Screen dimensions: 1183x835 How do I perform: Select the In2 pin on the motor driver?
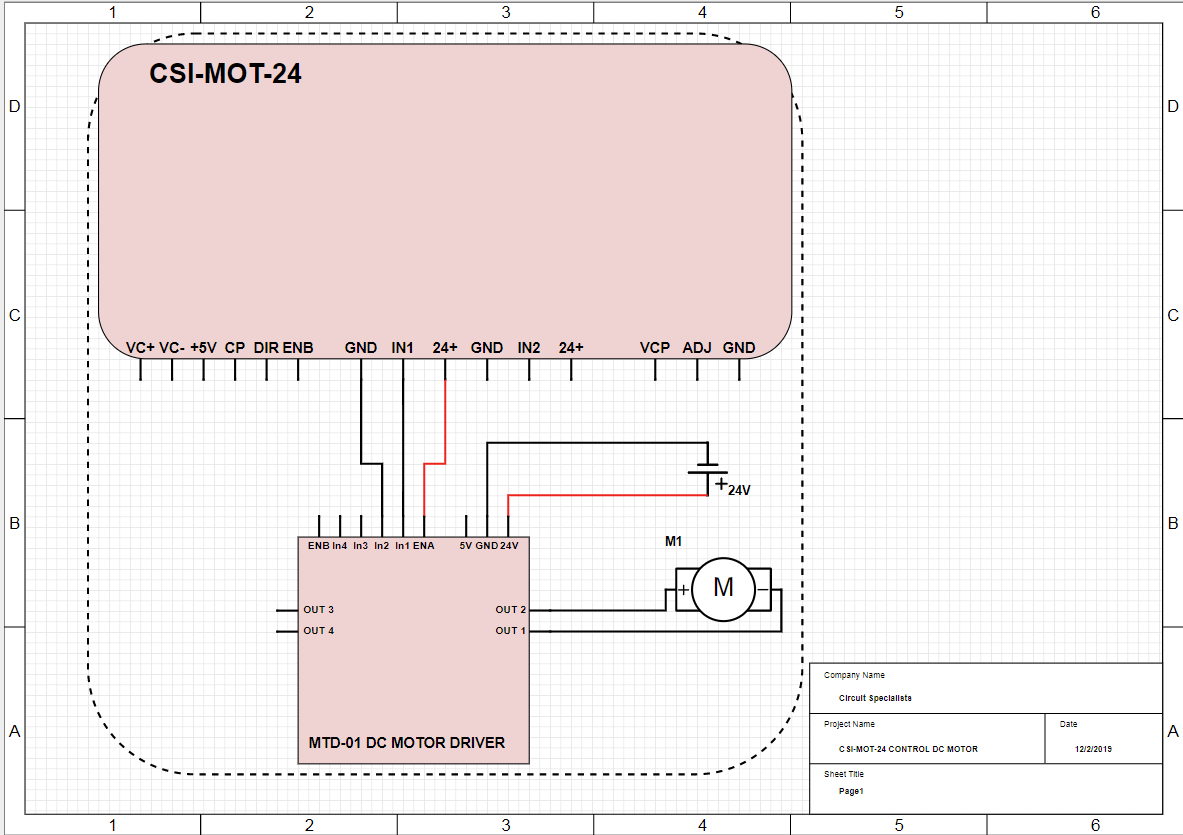(x=382, y=545)
